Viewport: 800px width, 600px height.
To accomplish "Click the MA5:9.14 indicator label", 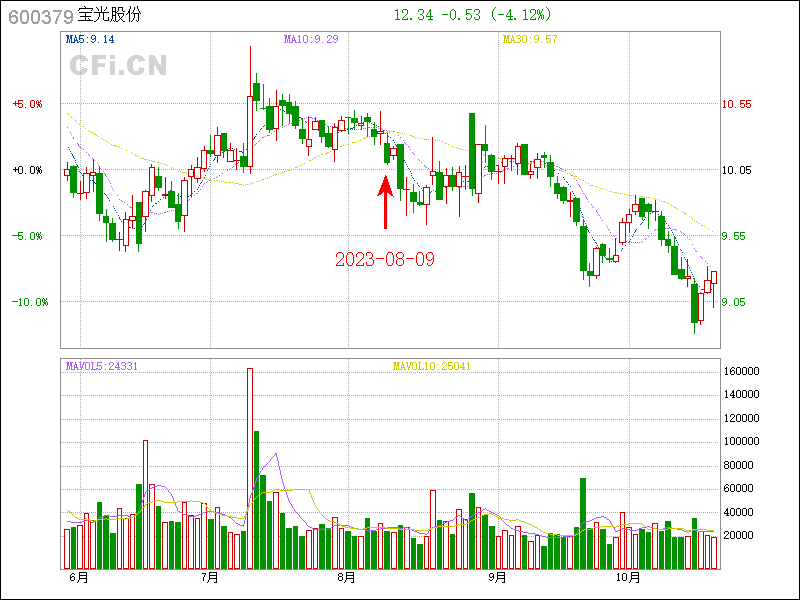I will [x=90, y=40].
